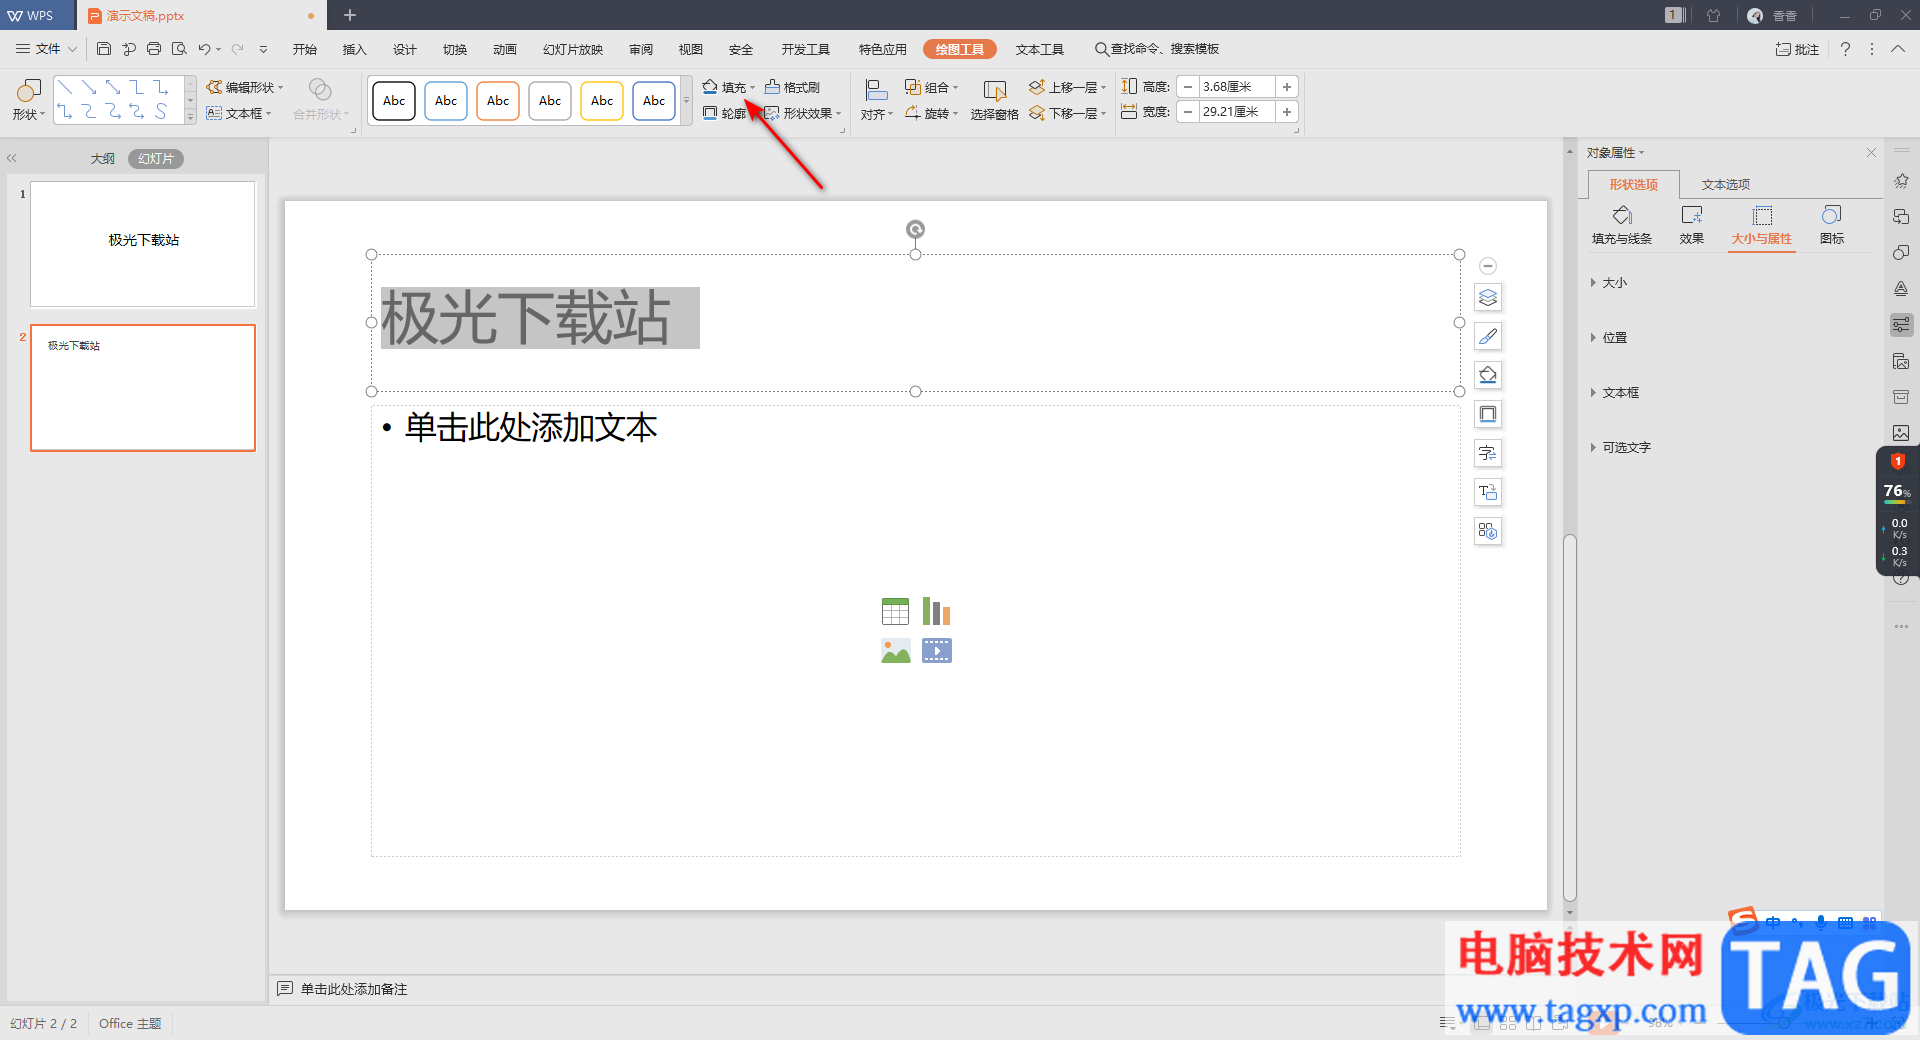
Task: Decrease the 宽度 width with minus button
Action: pos(1188,112)
